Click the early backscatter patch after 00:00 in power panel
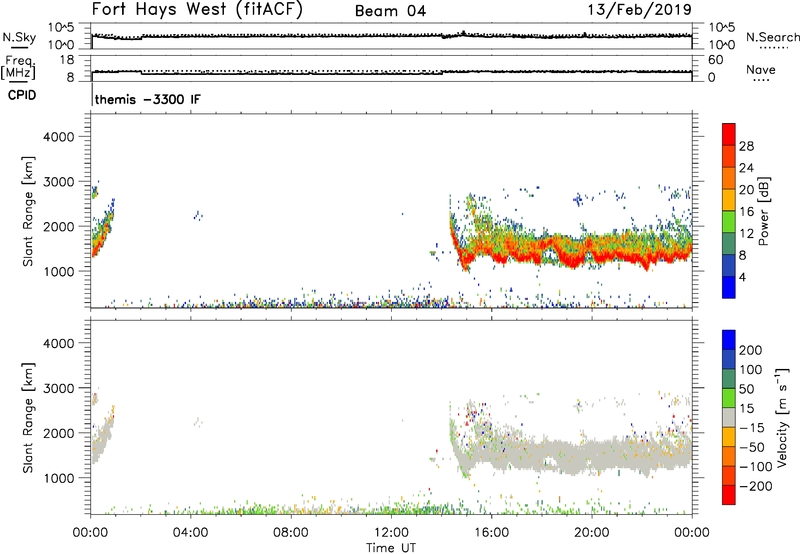This screenshot has height=554, width=800. tap(102, 232)
